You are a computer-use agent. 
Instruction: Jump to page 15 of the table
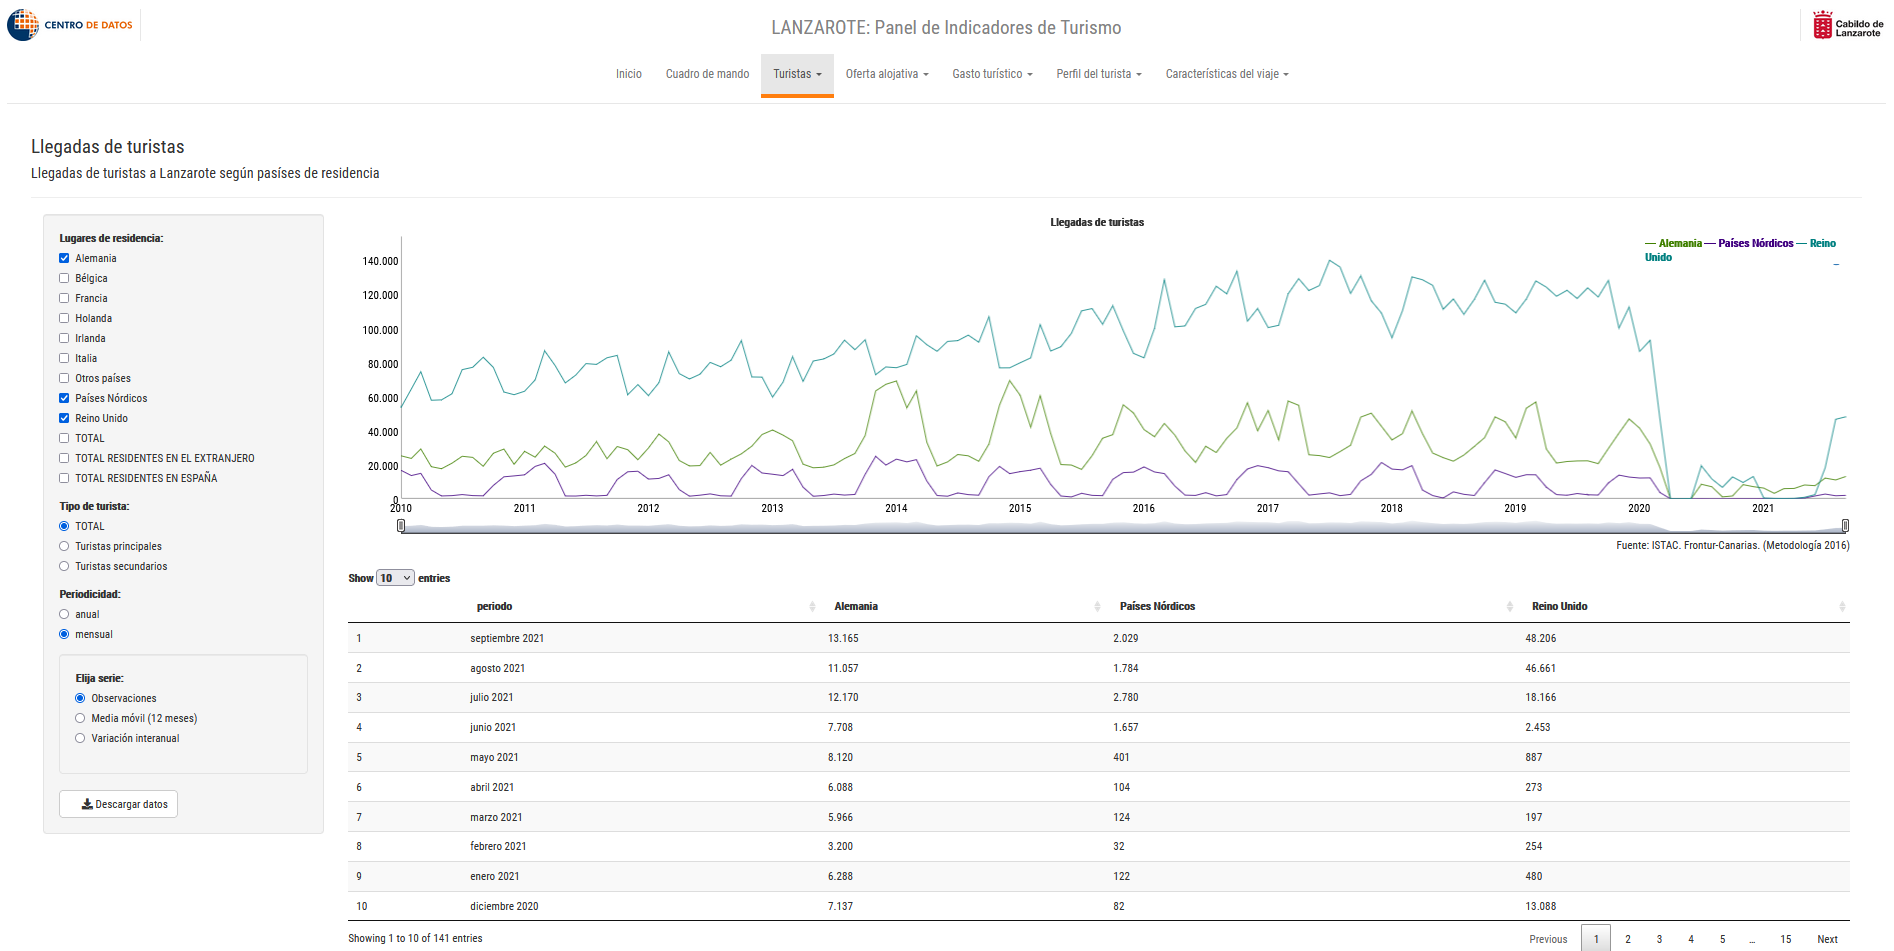[x=1785, y=939]
